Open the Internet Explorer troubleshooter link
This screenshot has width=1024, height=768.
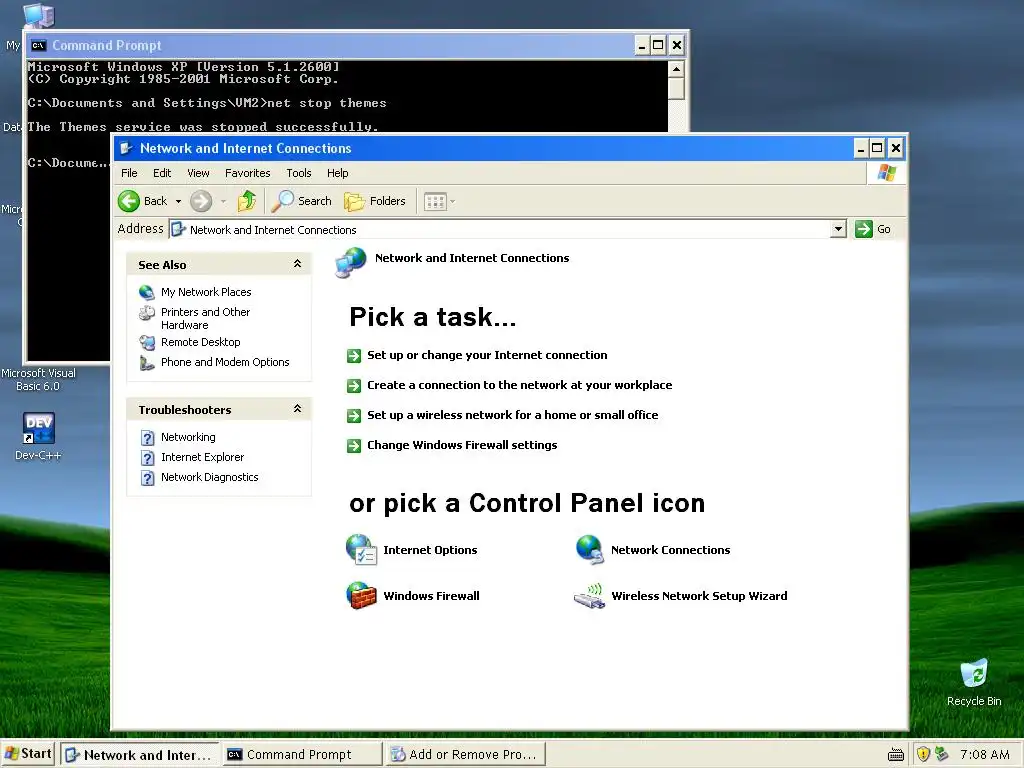point(202,457)
